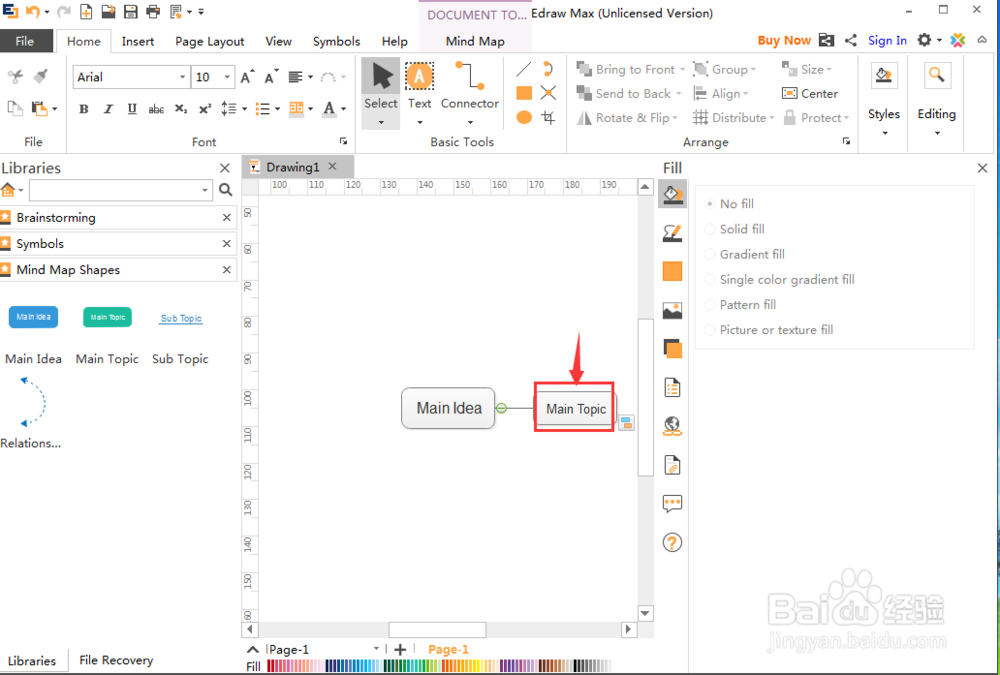The height and width of the screenshot is (675, 1000).
Task: Add a new page with plus button
Action: [400, 649]
